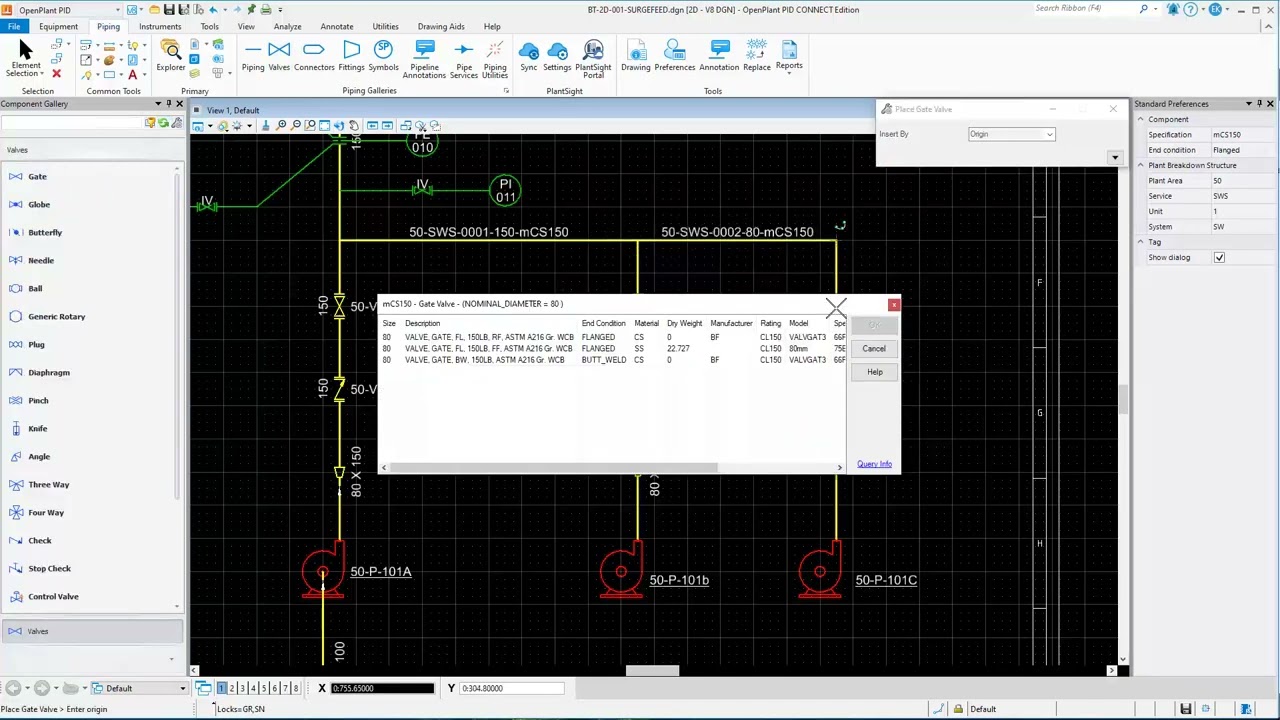Open Piping Utilities tool

[495, 59]
